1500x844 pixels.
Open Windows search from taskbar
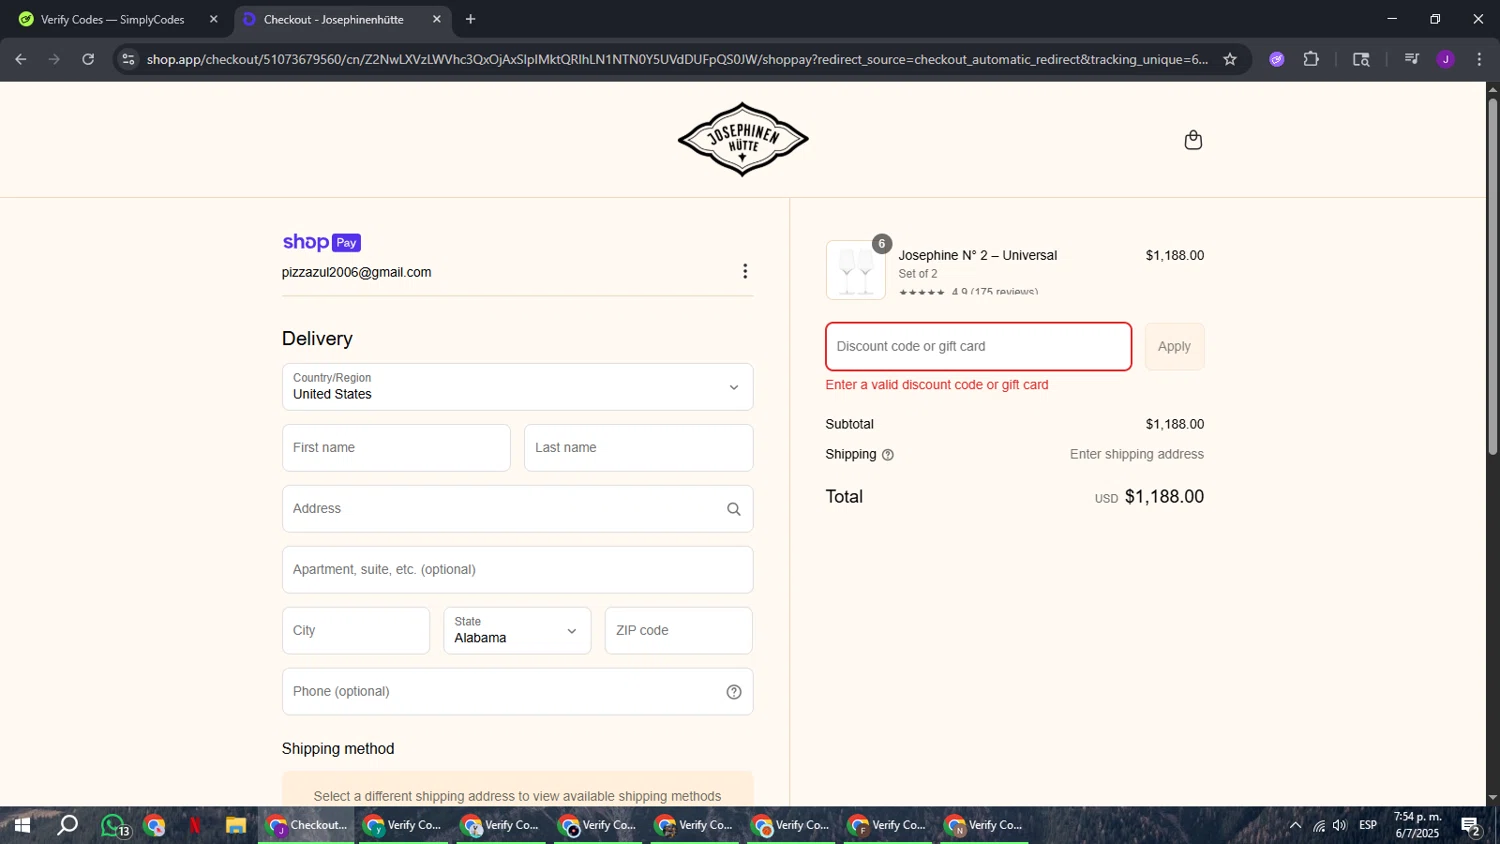pyautogui.click(x=67, y=826)
